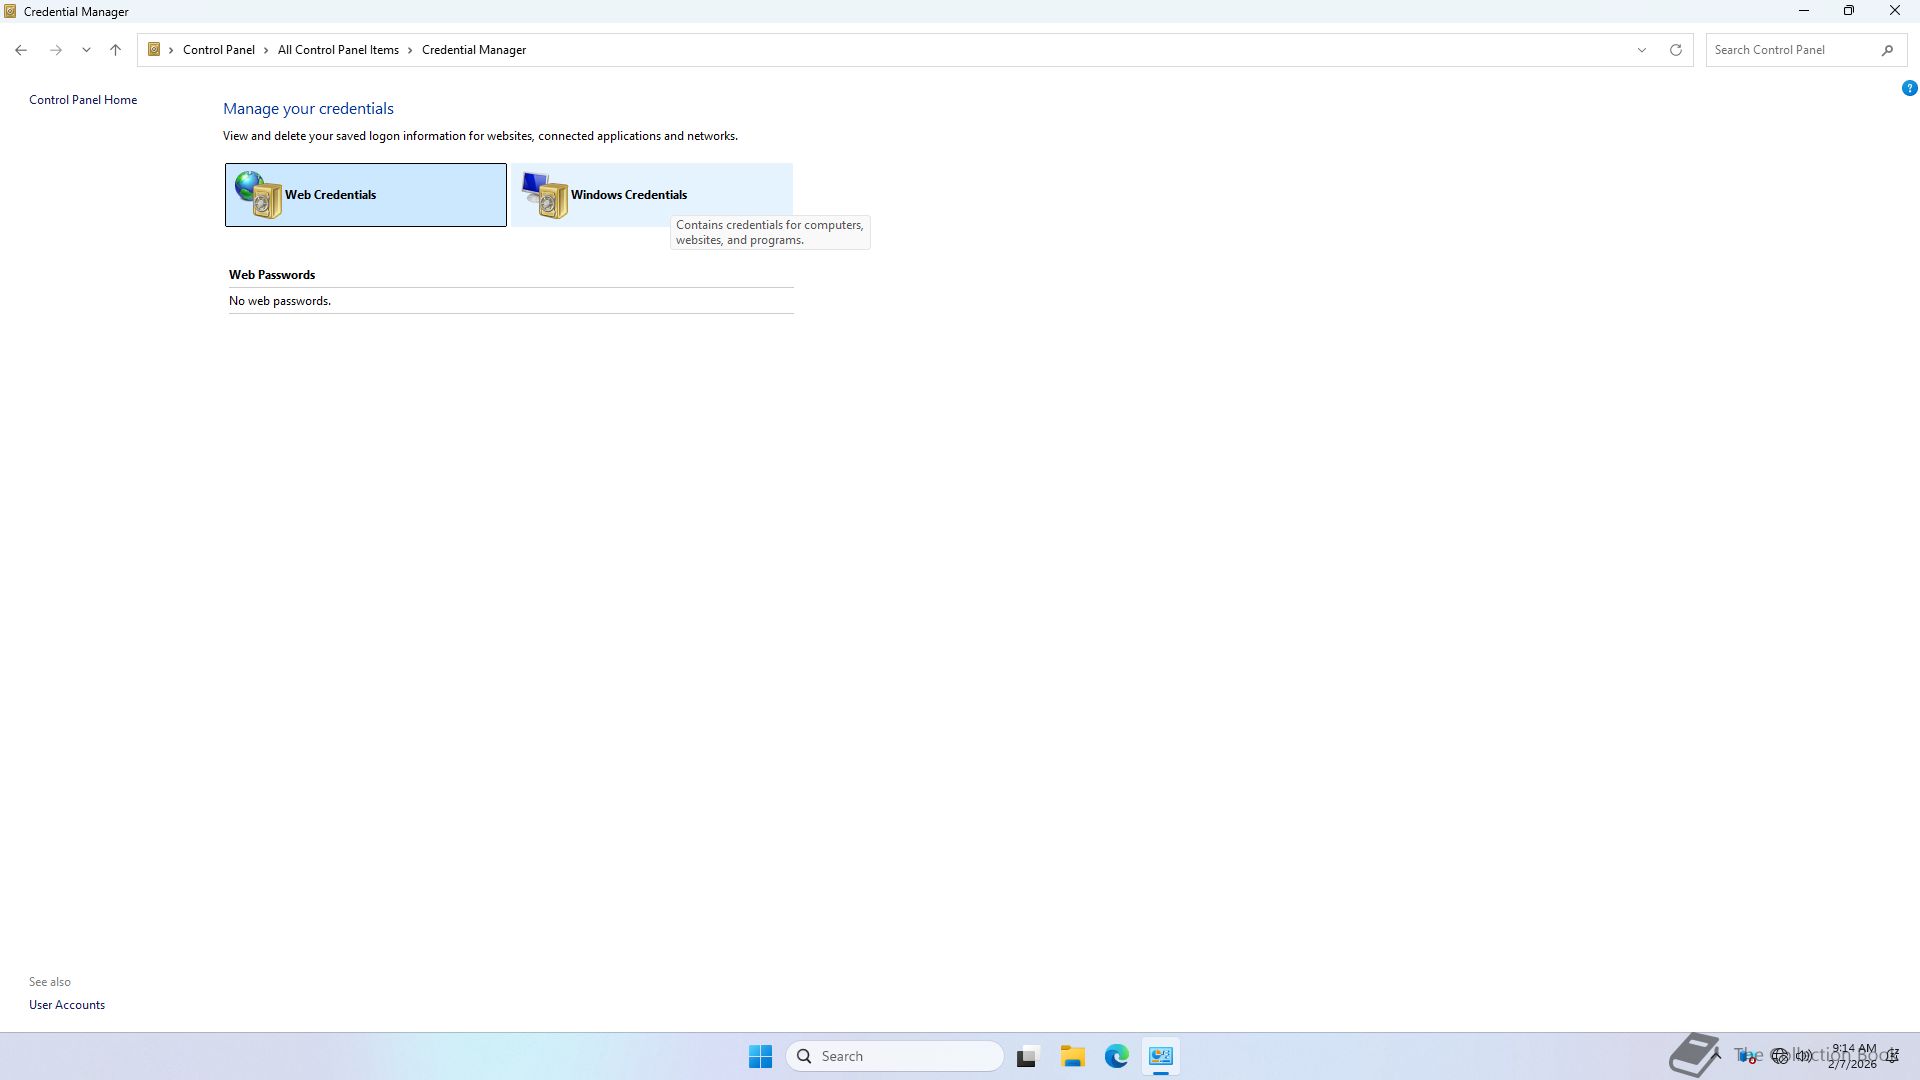Refresh the Credential Manager address bar
The height and width of the screenshot is (1080, 1920).
coord(1676,50)
